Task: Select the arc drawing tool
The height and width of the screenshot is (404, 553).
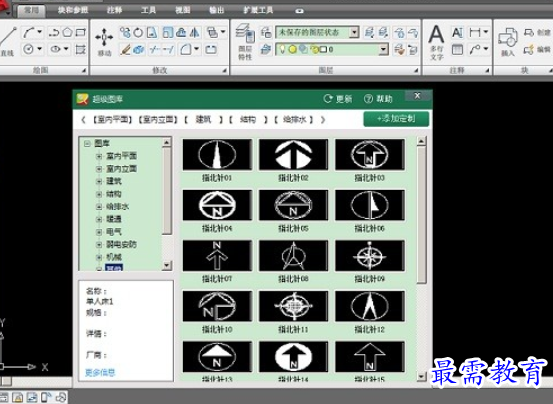Action: [28, 33]
